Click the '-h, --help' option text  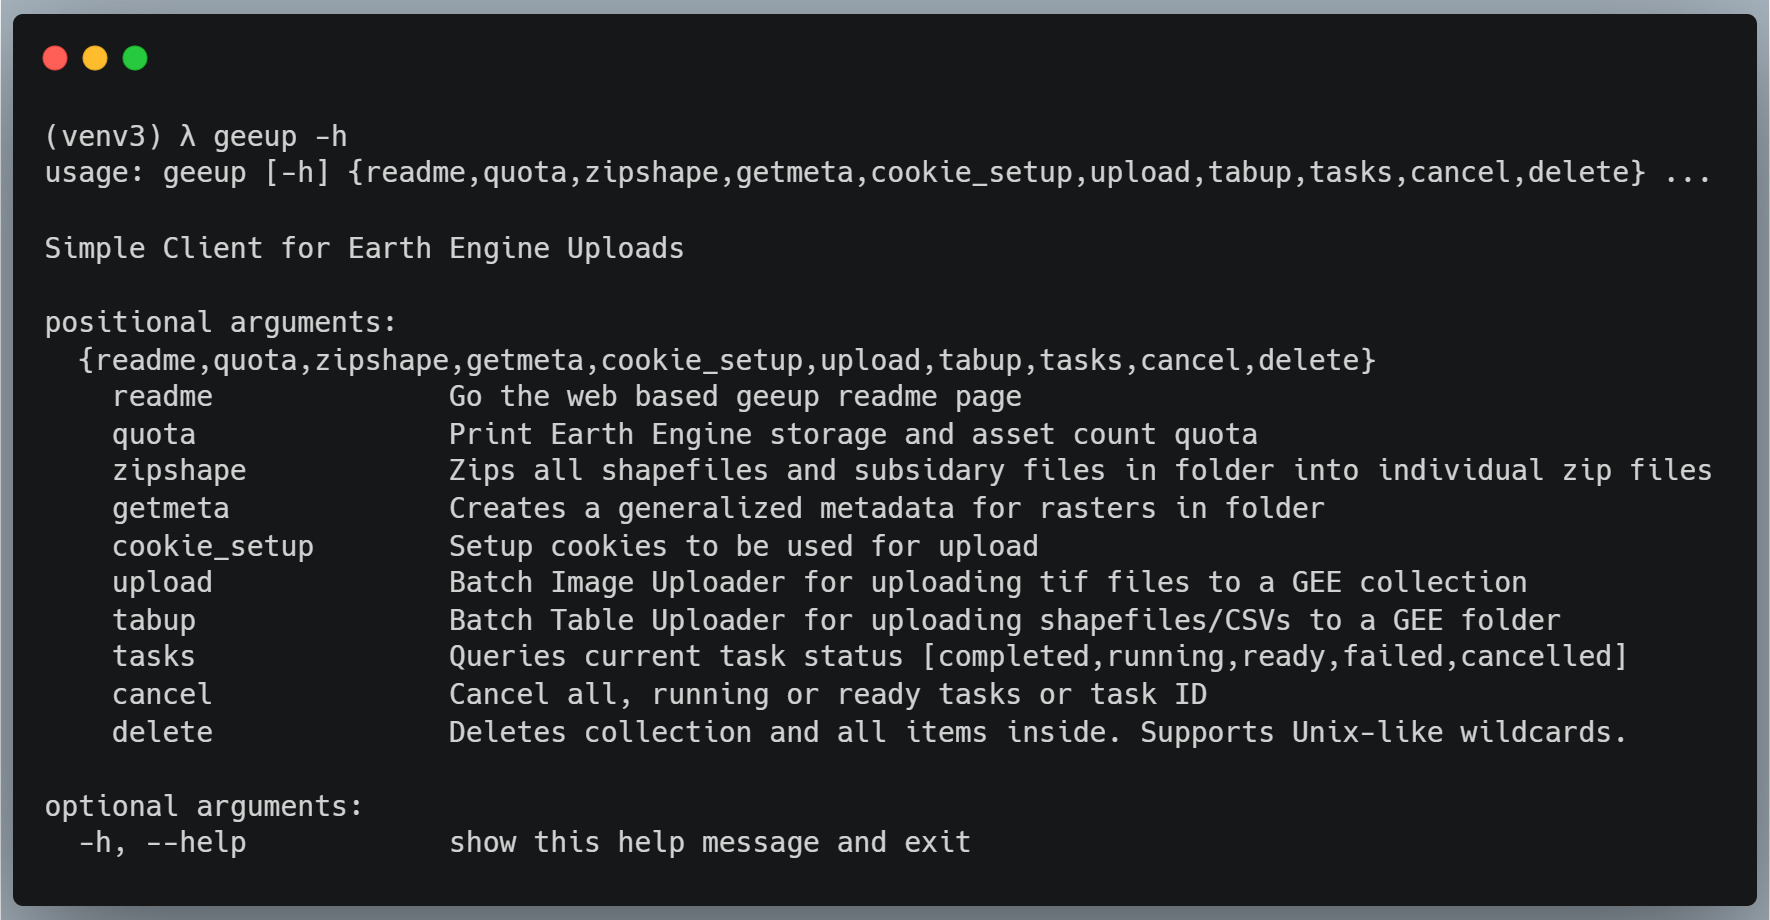[x=162, y=843]
